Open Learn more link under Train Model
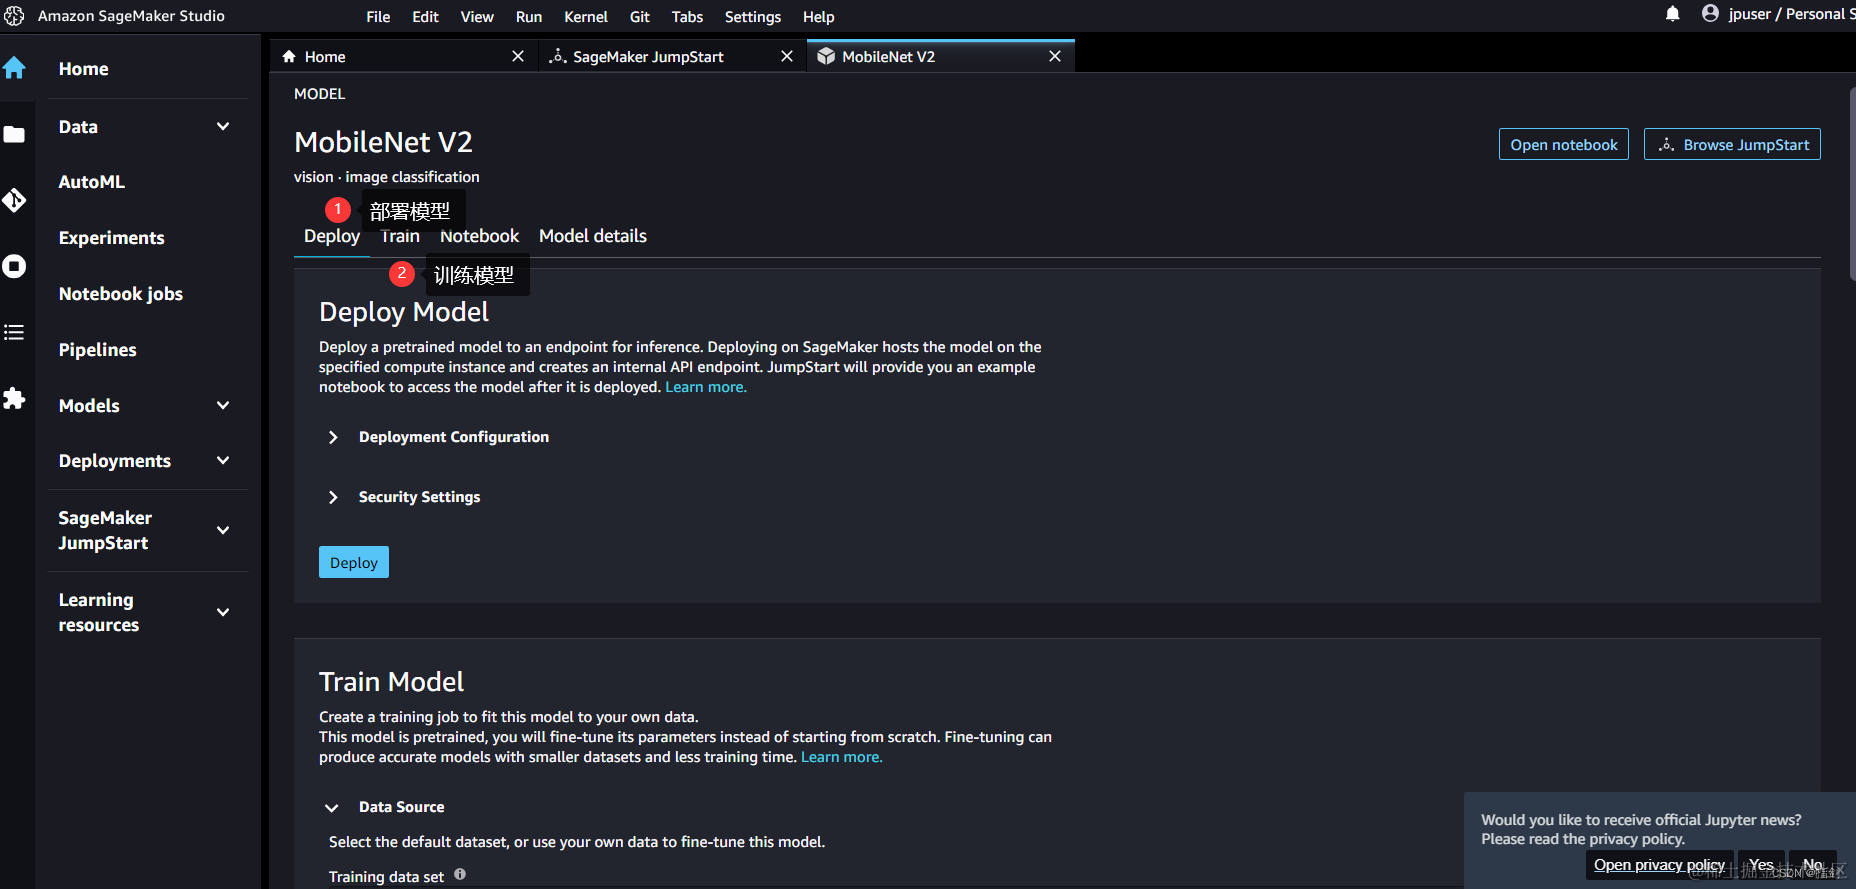The image size is (1856, 889). (842, 757)
